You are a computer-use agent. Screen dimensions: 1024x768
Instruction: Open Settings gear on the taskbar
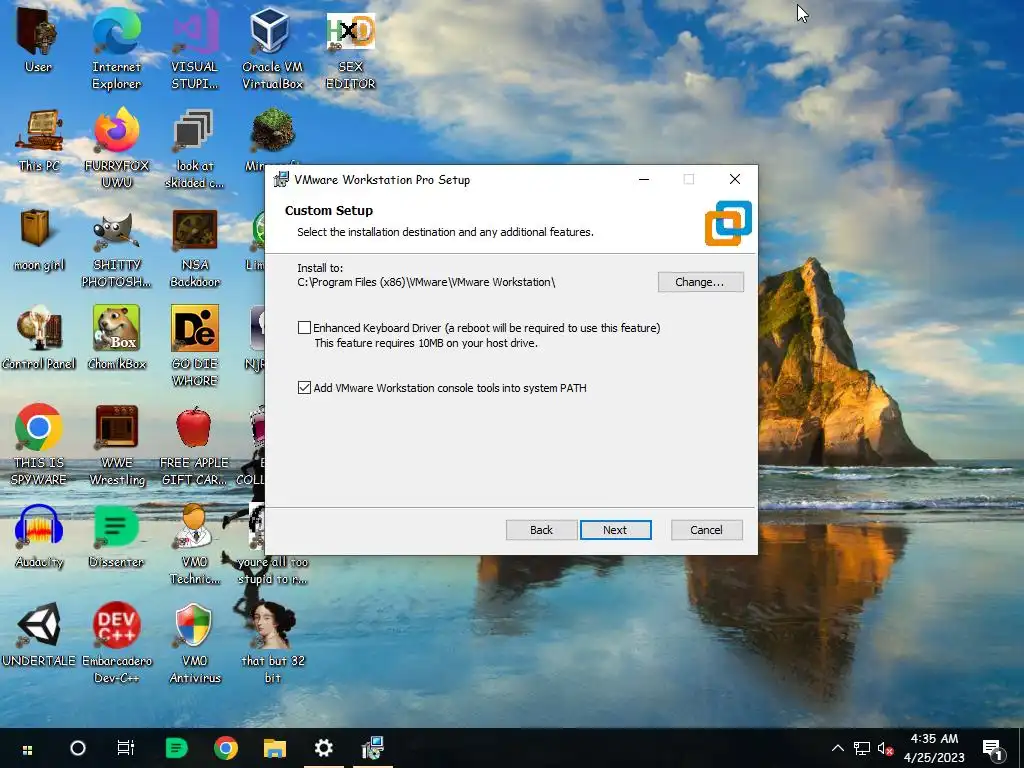(x=324, y=748)
